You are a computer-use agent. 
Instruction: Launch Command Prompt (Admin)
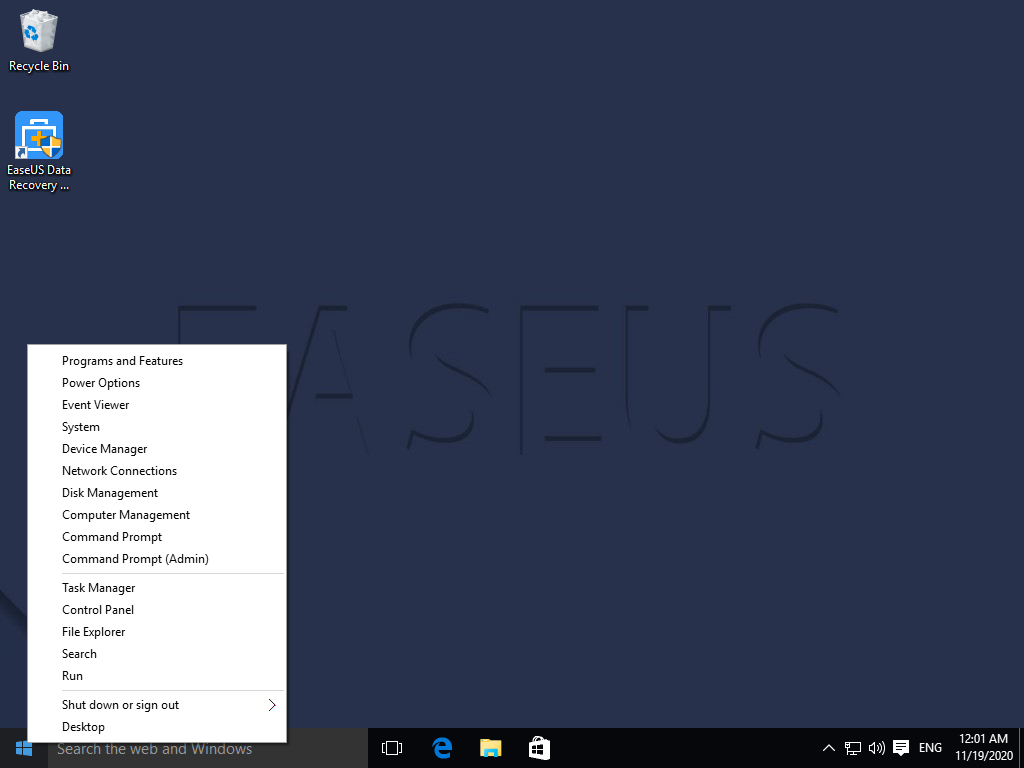click(x=157, y=559)
